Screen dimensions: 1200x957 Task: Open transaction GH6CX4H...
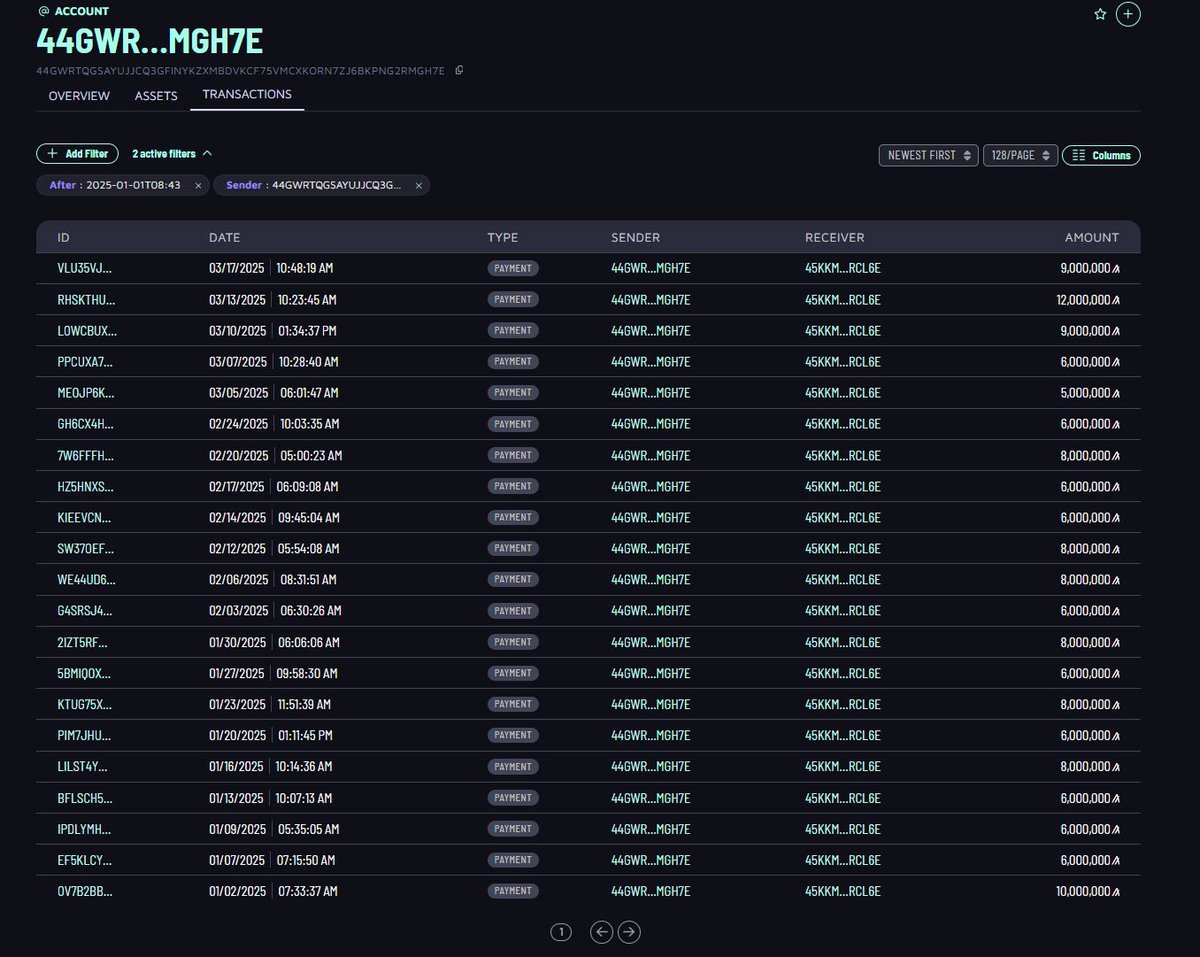pyautogui.click(x=86, y=424)
